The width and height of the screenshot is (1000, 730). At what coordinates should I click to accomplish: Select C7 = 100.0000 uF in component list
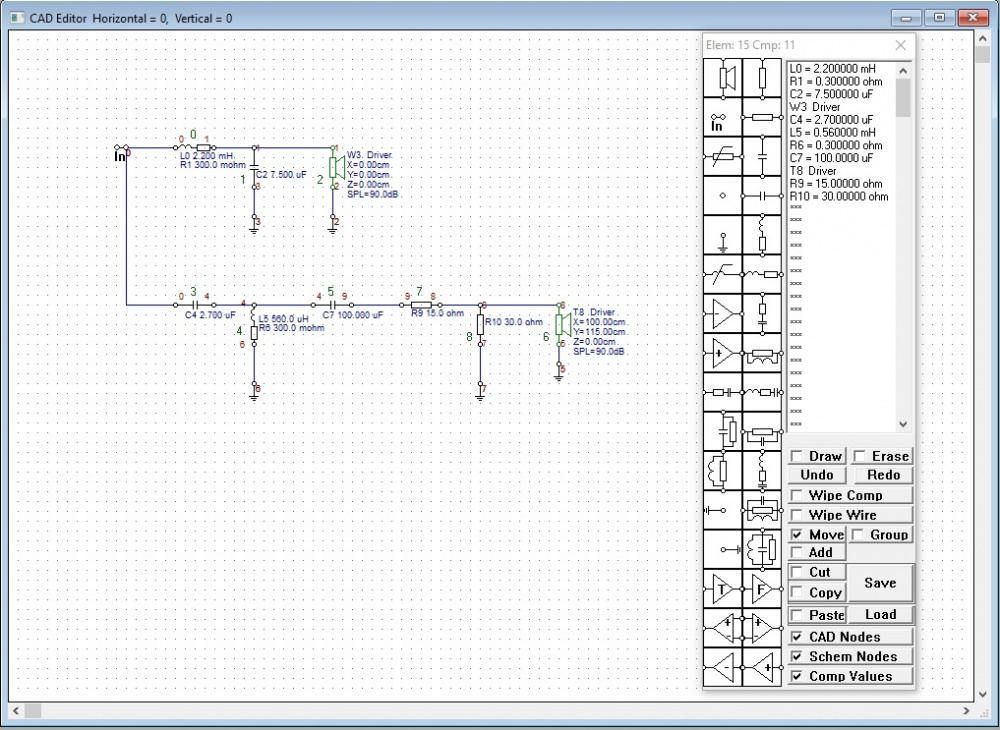pos(836,158)
